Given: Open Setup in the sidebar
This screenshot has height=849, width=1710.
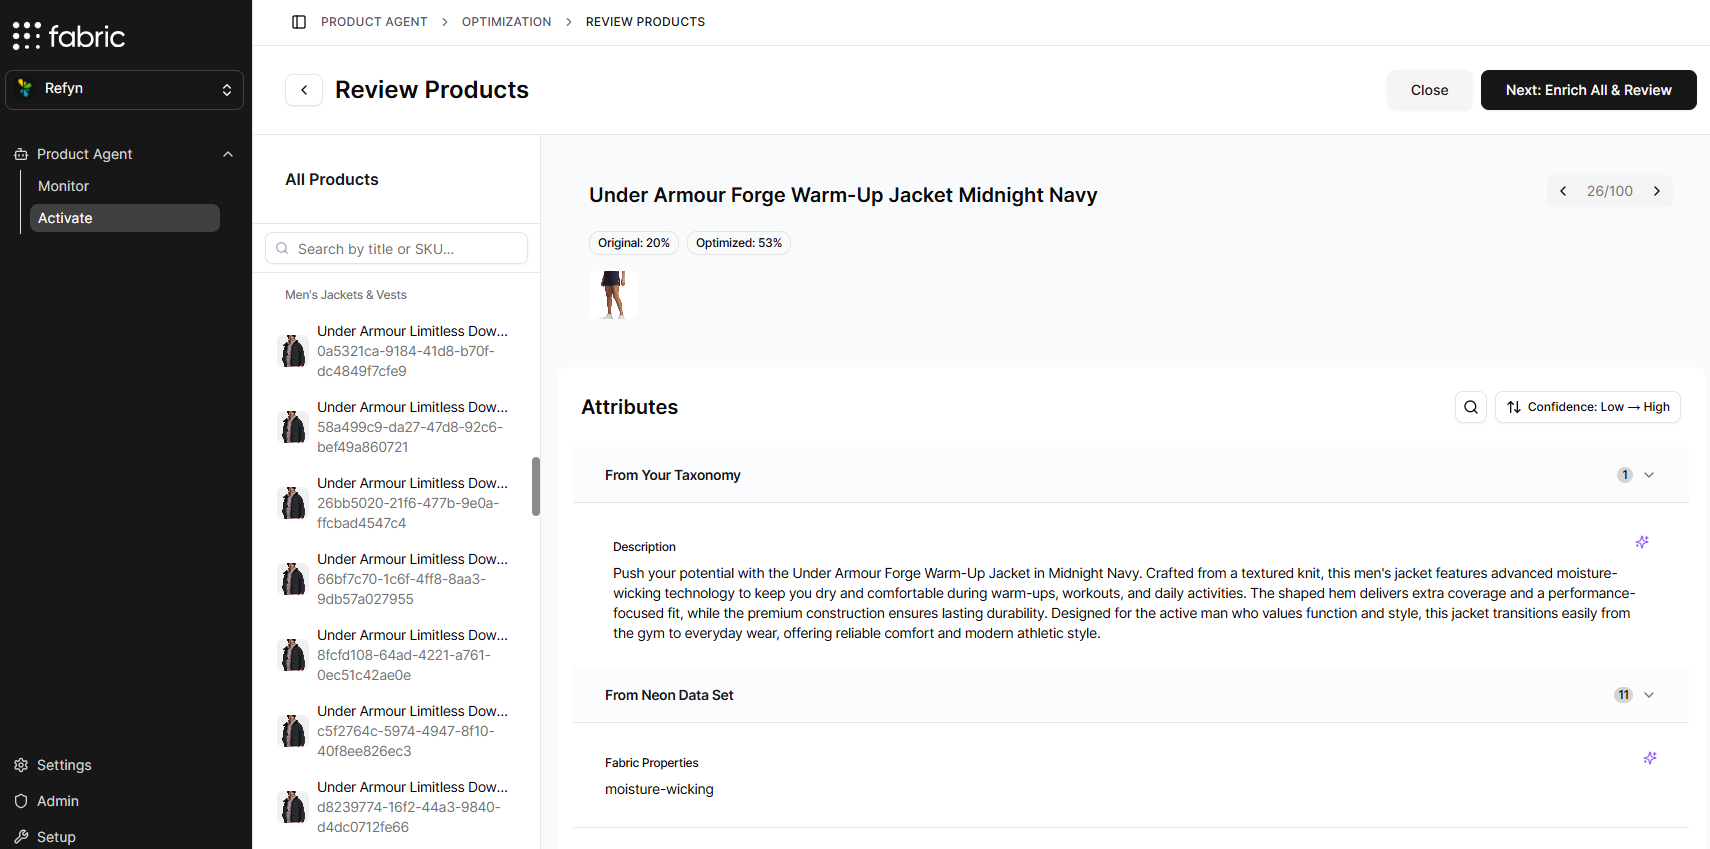Looking at the screenshot, I should (56, 837).
